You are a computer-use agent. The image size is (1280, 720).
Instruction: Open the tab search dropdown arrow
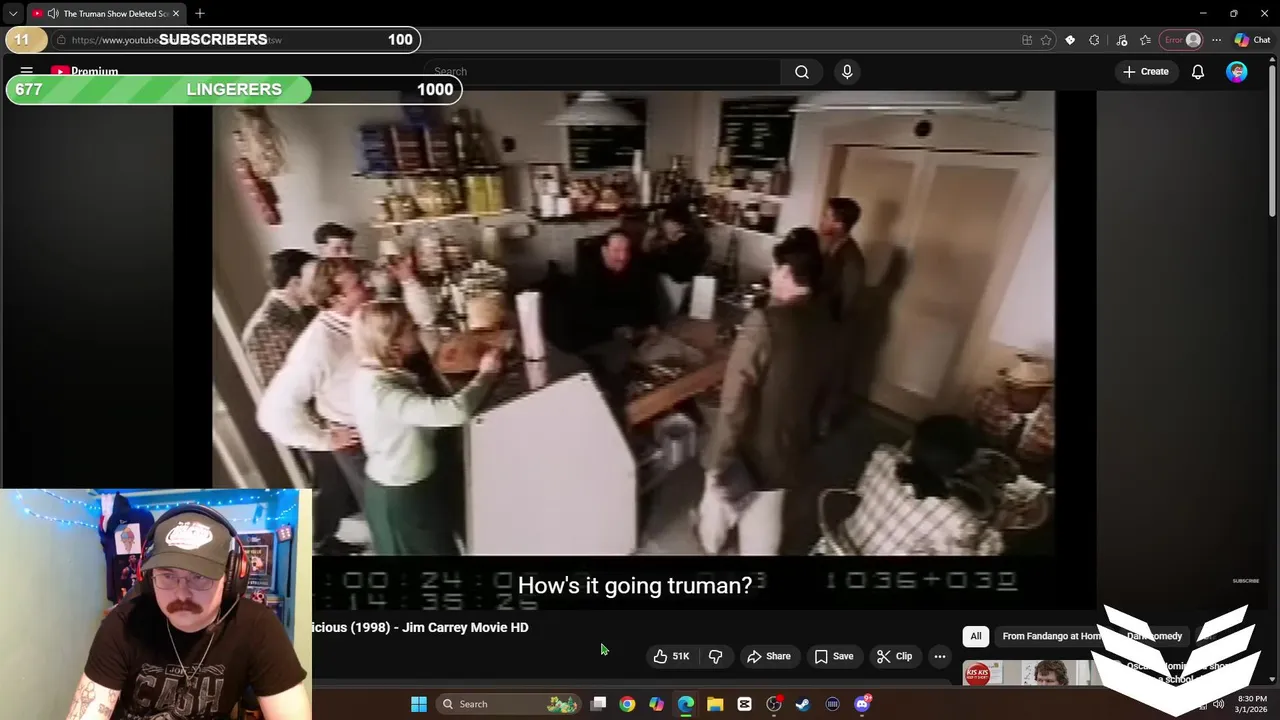pos(13,14)
